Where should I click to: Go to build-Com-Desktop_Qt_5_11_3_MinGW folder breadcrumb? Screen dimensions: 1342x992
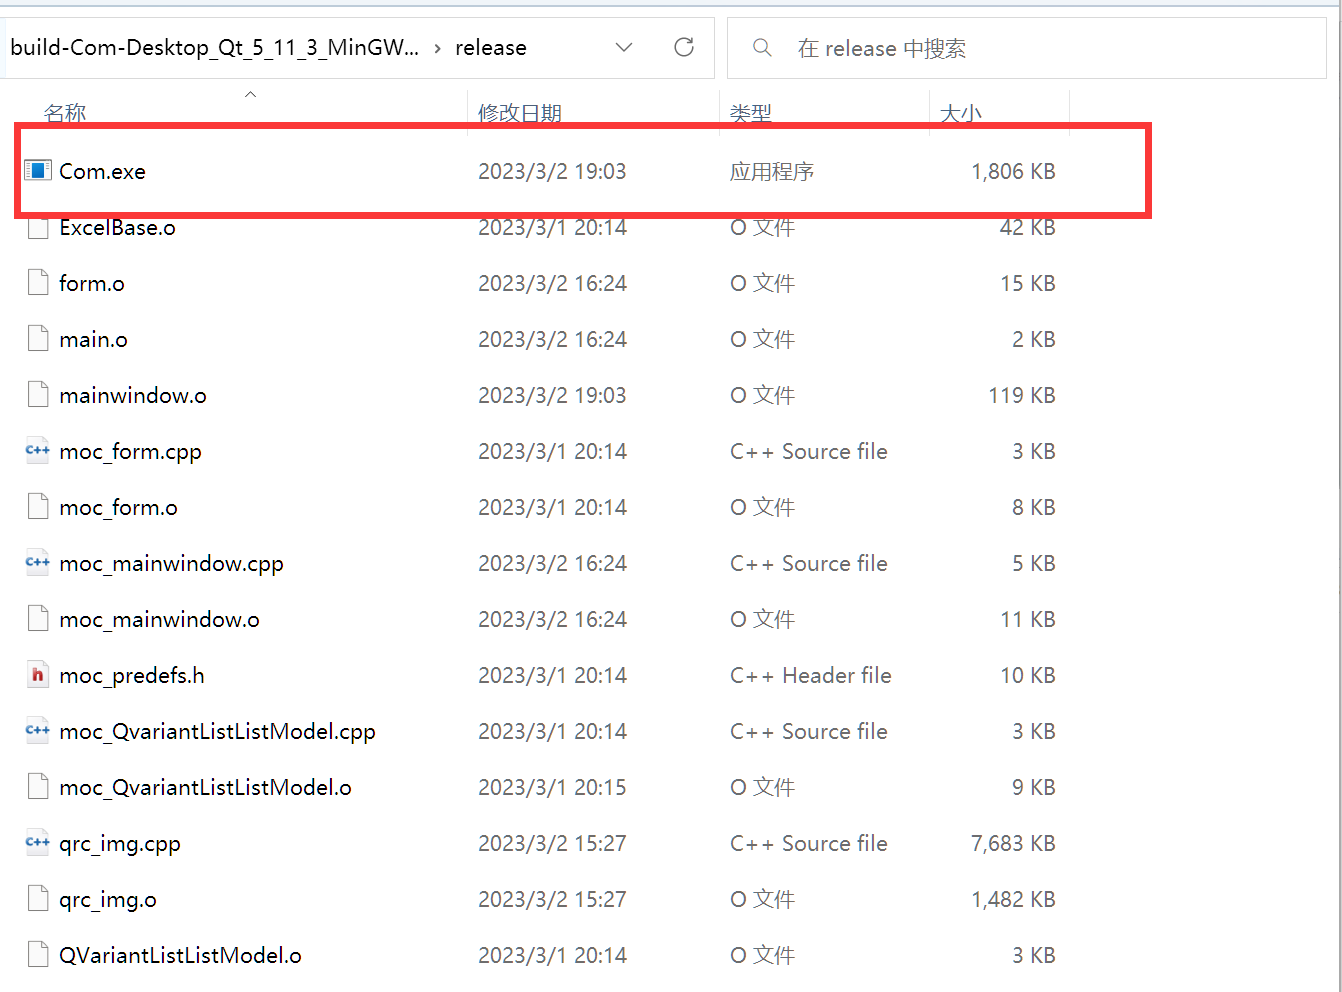(x=214, y=47)
